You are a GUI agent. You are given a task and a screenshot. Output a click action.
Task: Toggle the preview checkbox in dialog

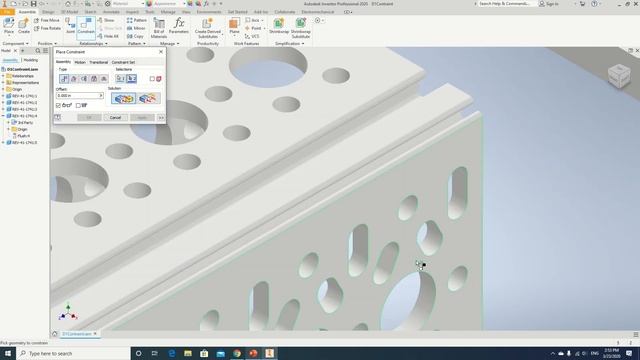coord(58,105)
